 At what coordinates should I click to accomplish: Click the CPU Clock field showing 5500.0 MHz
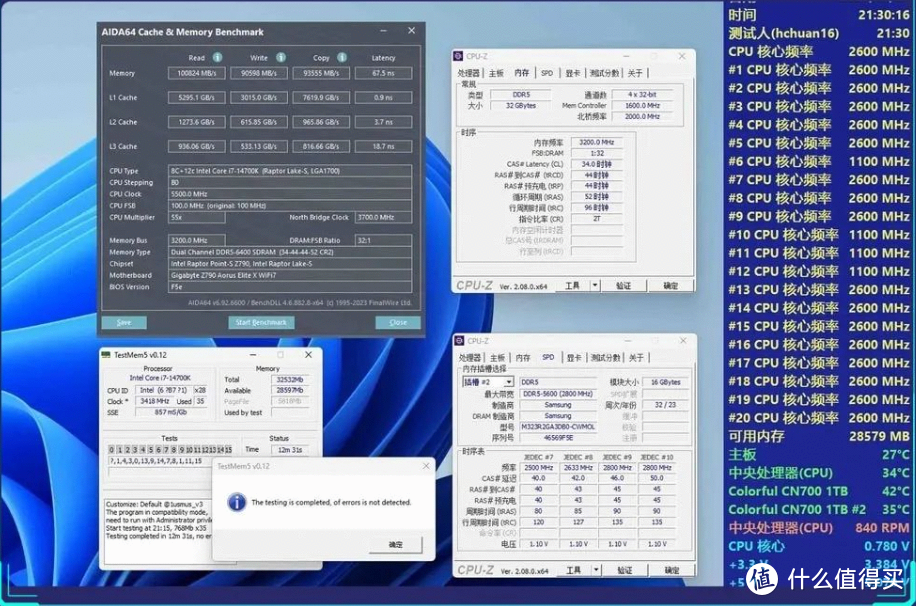pos(290,194)
